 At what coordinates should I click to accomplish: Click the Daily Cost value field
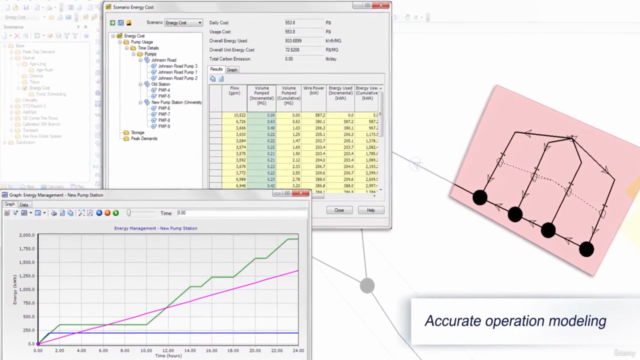click(304, 23)
